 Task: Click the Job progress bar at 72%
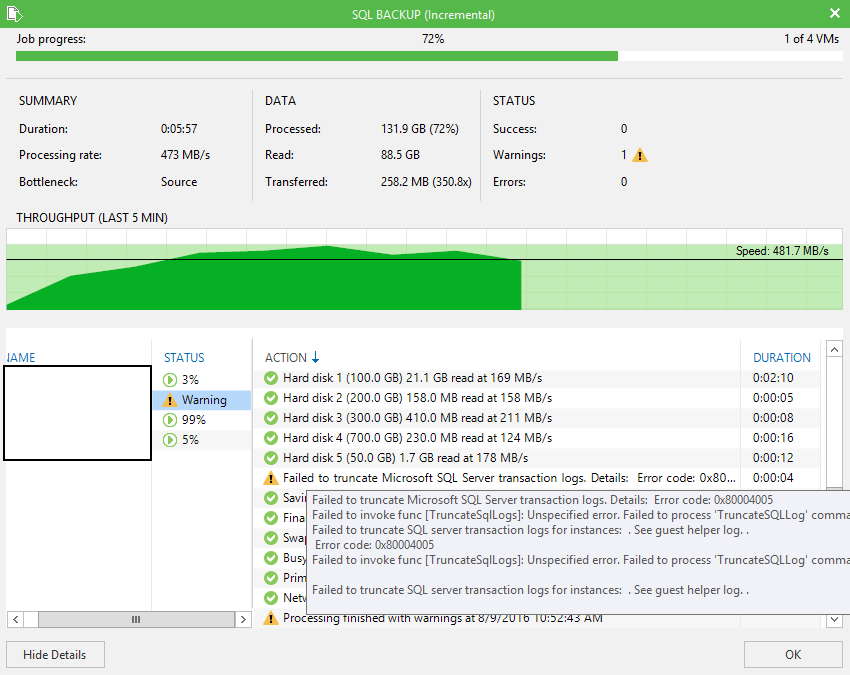(x=429, y=56)
